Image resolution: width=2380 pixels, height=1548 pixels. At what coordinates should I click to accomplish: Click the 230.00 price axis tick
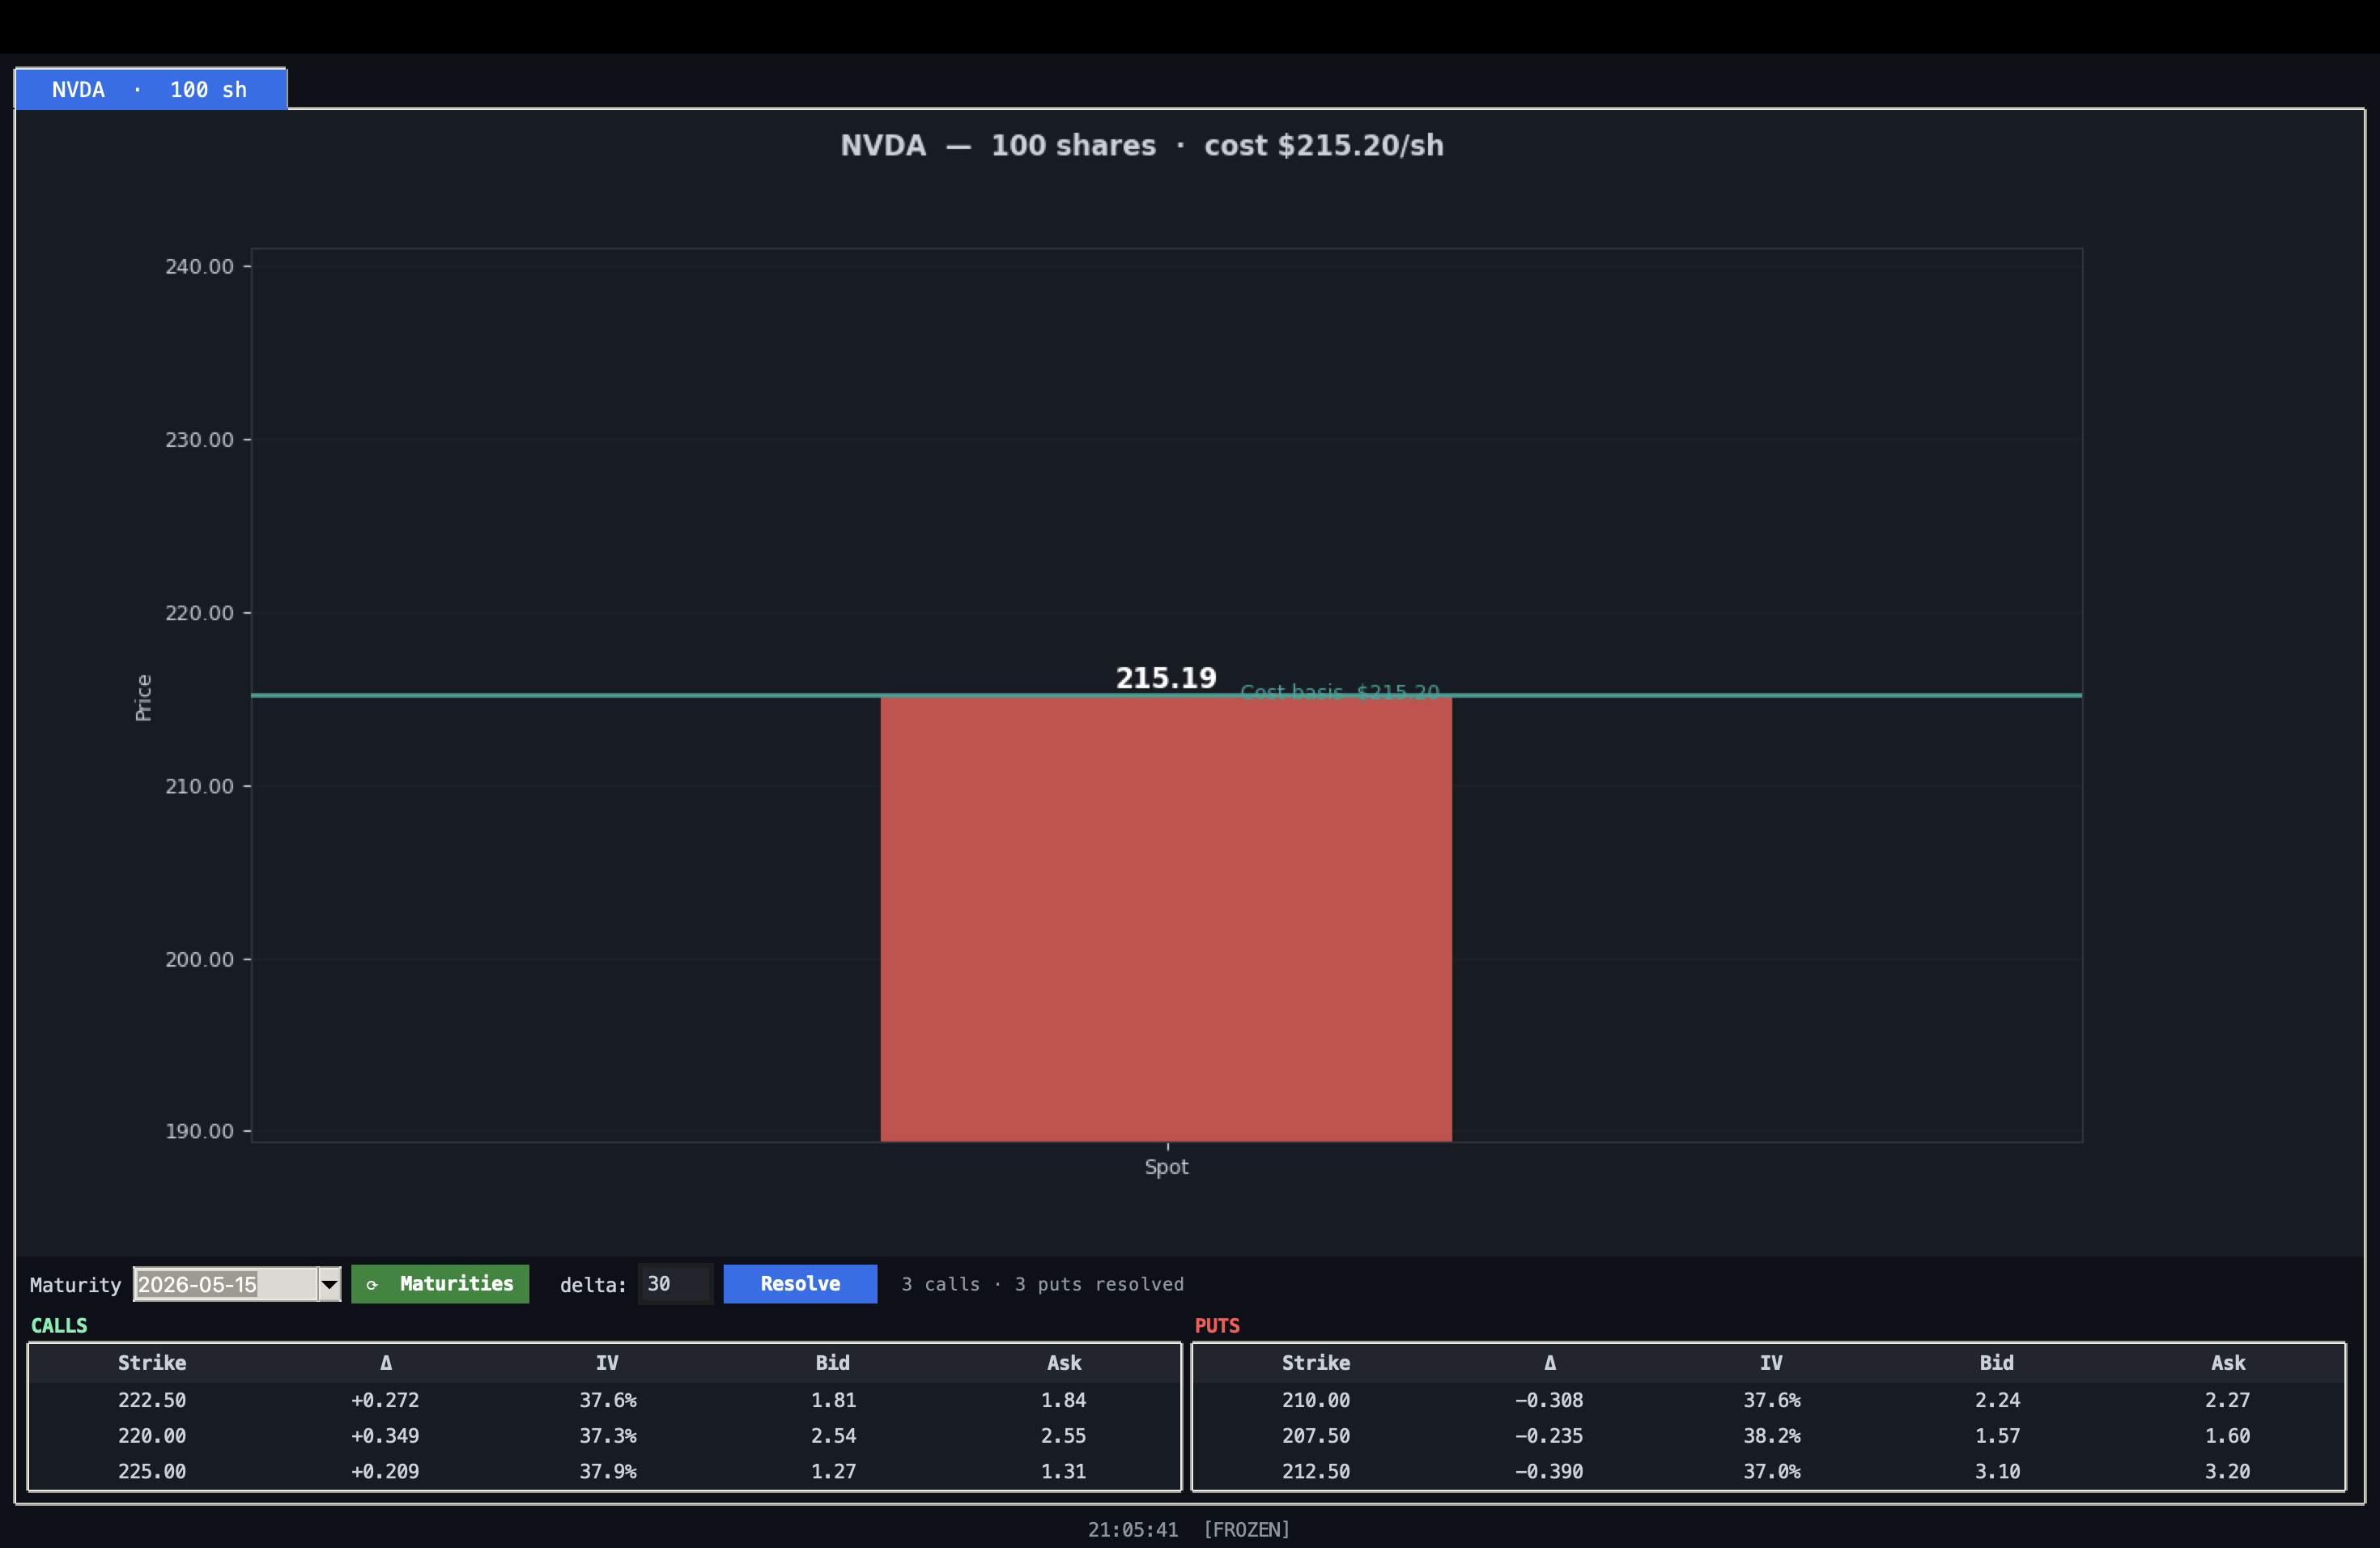pos(199,440)
